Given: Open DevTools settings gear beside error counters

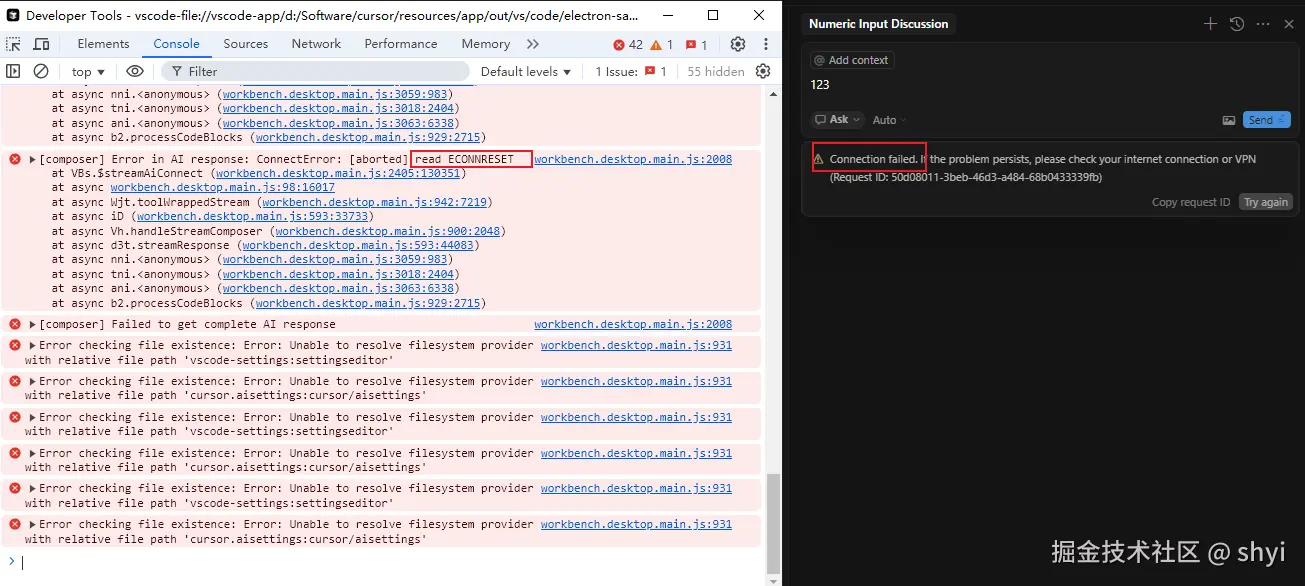Looking at the screenshot, I should click(x=738, y=44).
